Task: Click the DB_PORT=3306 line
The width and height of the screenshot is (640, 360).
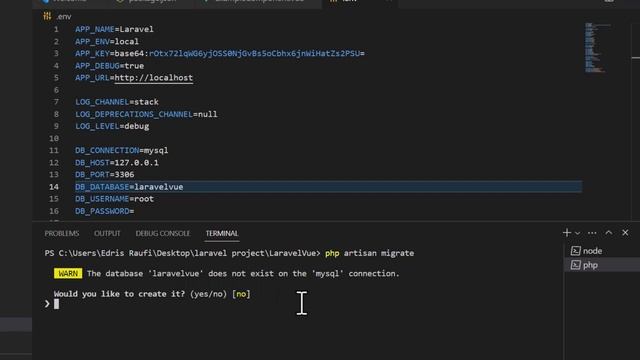Action: [x=104, y=175]
